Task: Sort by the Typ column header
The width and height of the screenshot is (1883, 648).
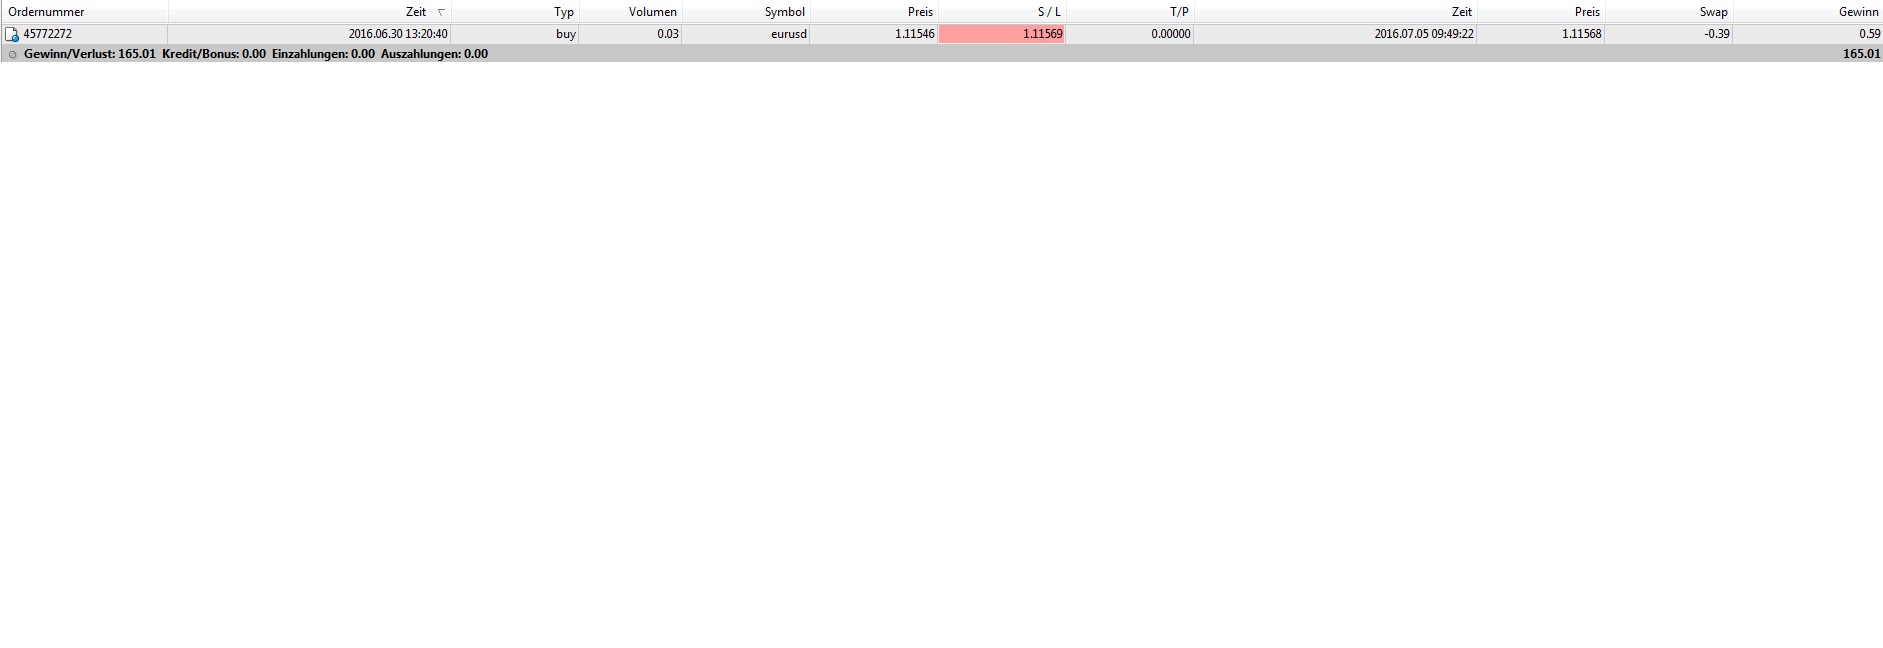Action: pyautogui.click(x=515, y=12)
